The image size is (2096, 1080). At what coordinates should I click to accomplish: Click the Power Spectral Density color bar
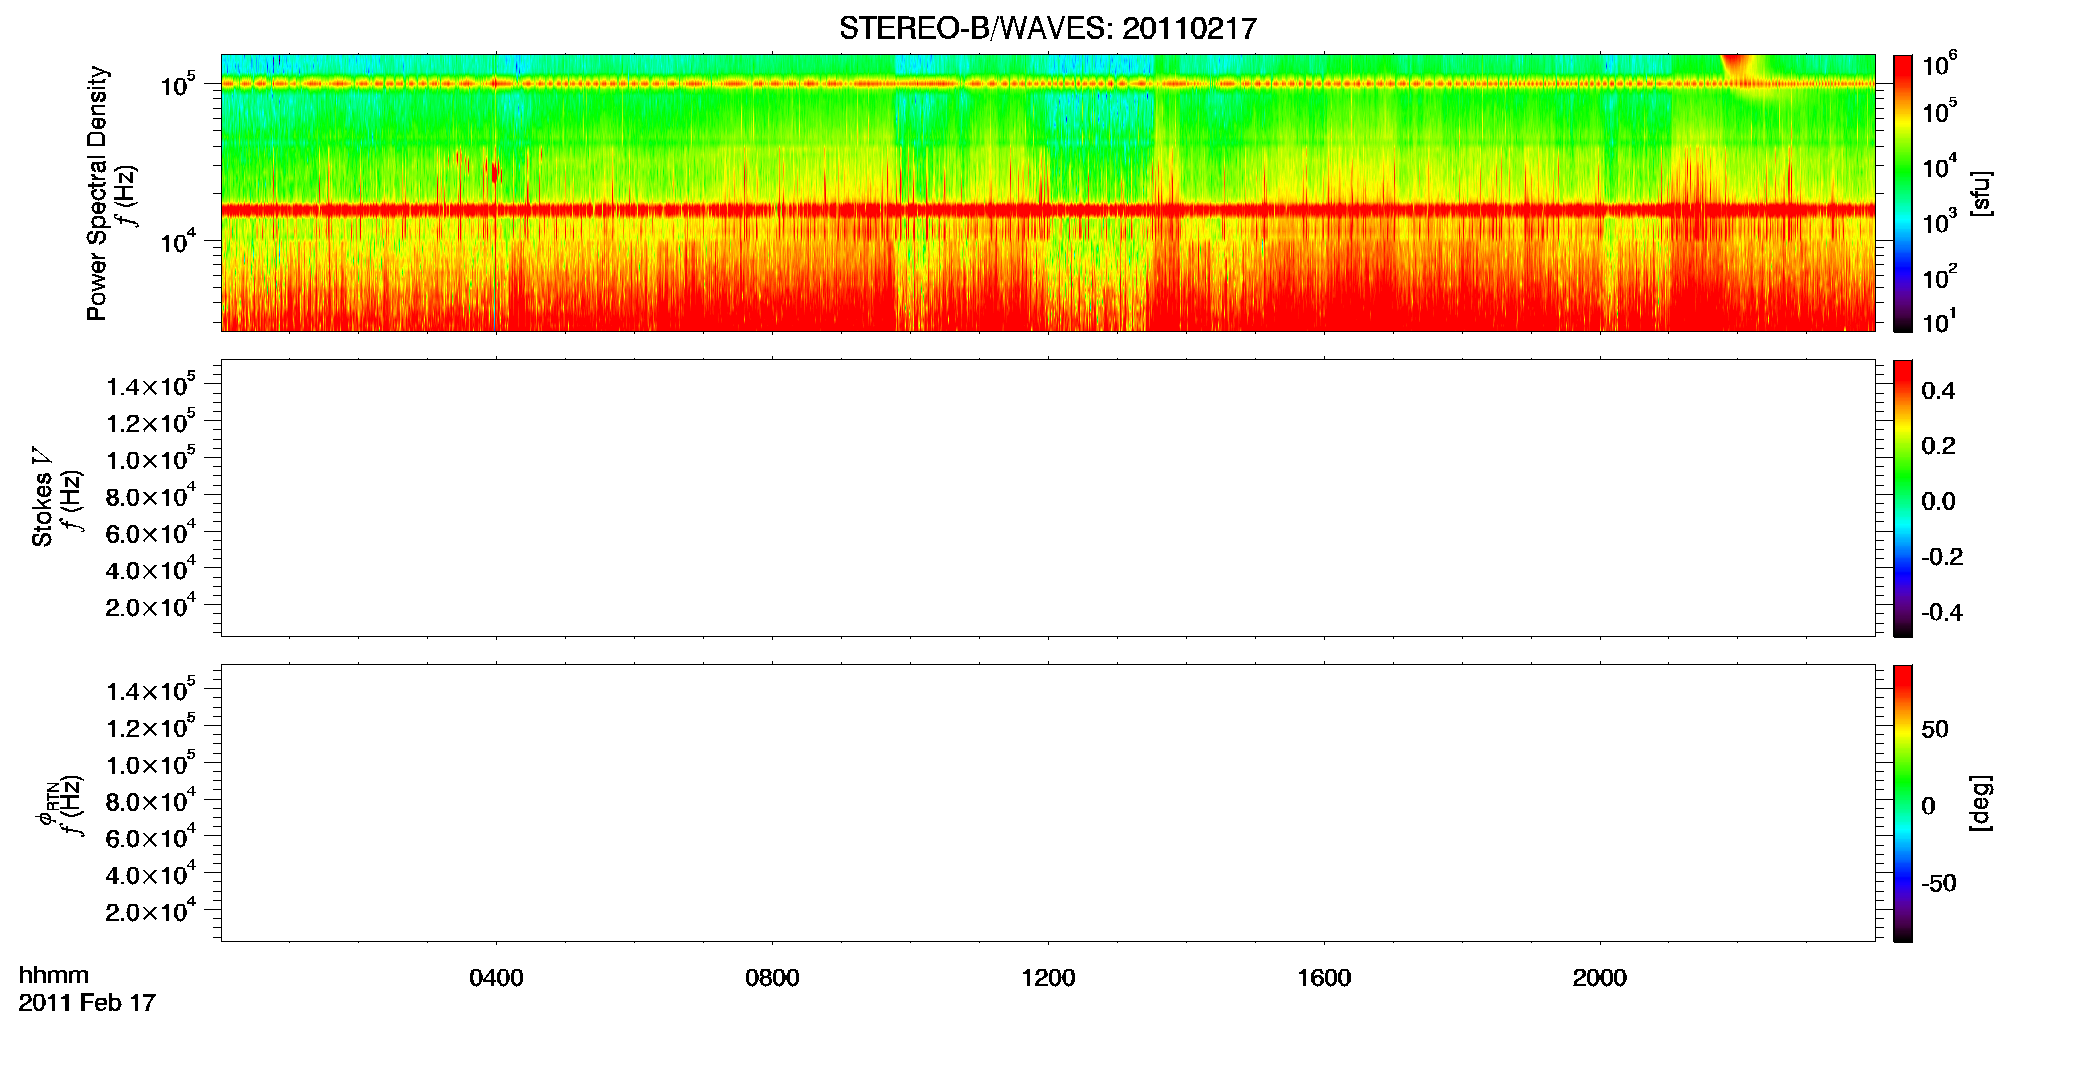tap(1903, 193)
